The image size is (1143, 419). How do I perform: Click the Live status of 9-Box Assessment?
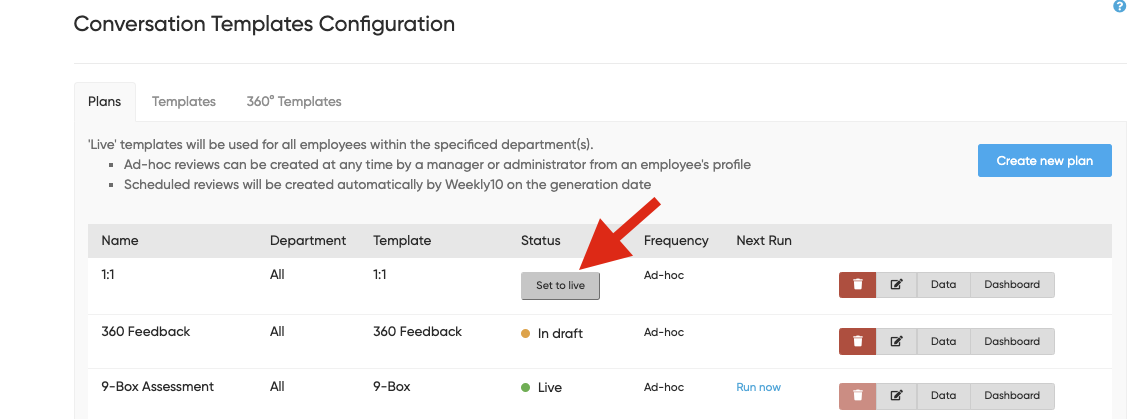click(x=542, y=388)
